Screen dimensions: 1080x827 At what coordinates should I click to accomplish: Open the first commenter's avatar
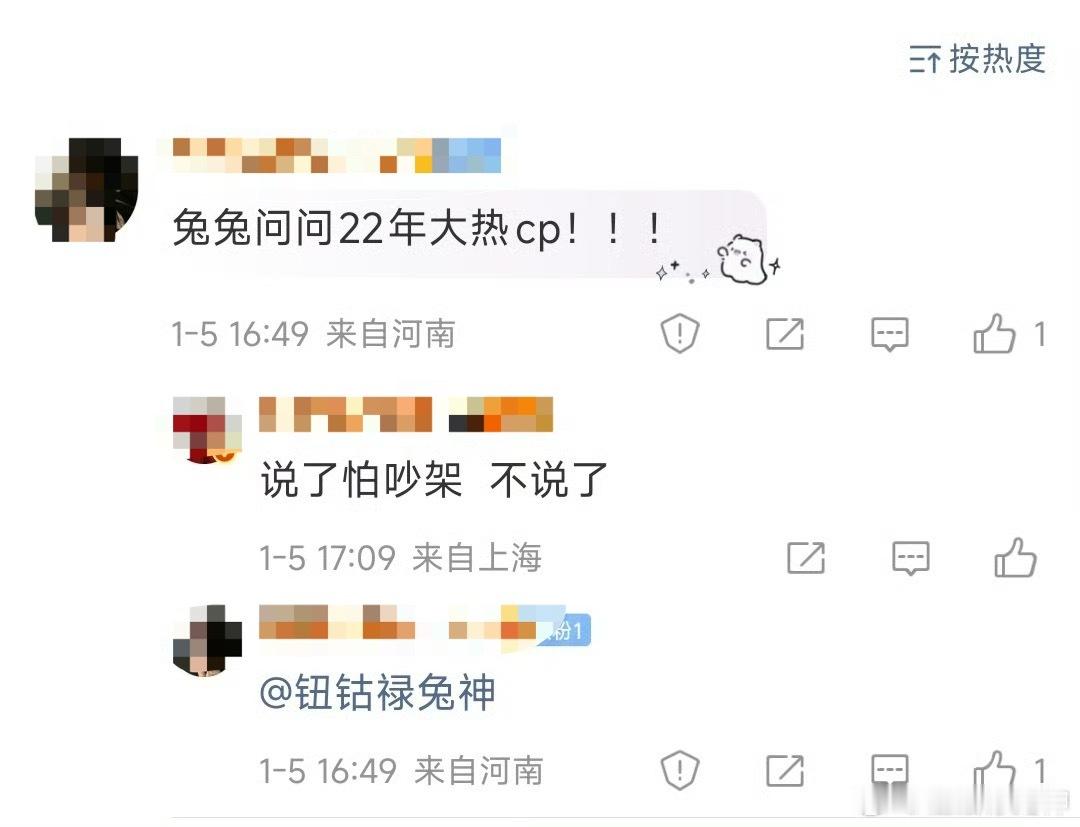coord(86,189)
